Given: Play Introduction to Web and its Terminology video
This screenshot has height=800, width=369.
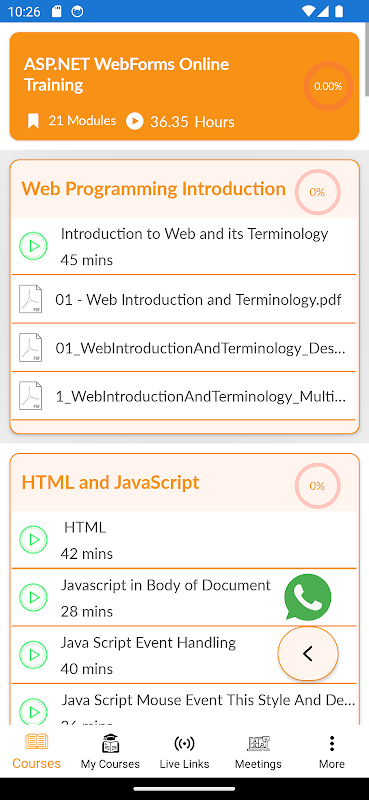Looking at the screenshot, I should (34, 246).
